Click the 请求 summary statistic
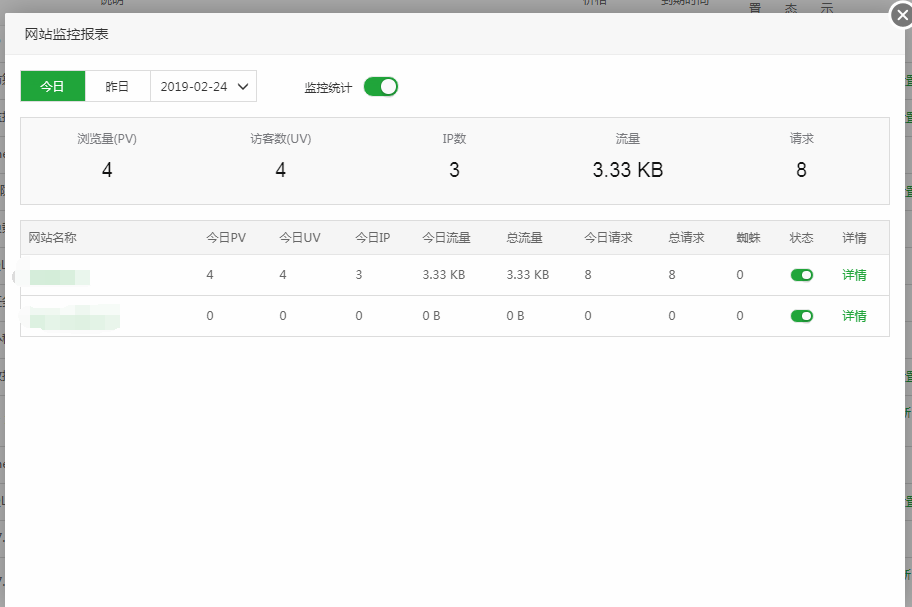912x607 pixels. (801, 157)
